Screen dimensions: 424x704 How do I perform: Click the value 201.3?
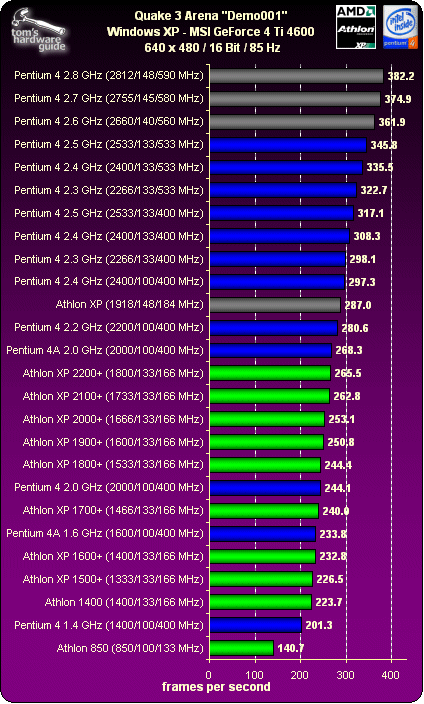(x=319, y=625)
